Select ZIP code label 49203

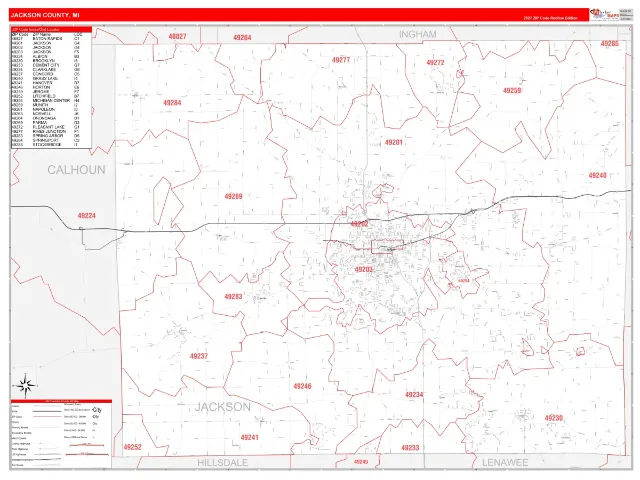[x=364, y=270]
